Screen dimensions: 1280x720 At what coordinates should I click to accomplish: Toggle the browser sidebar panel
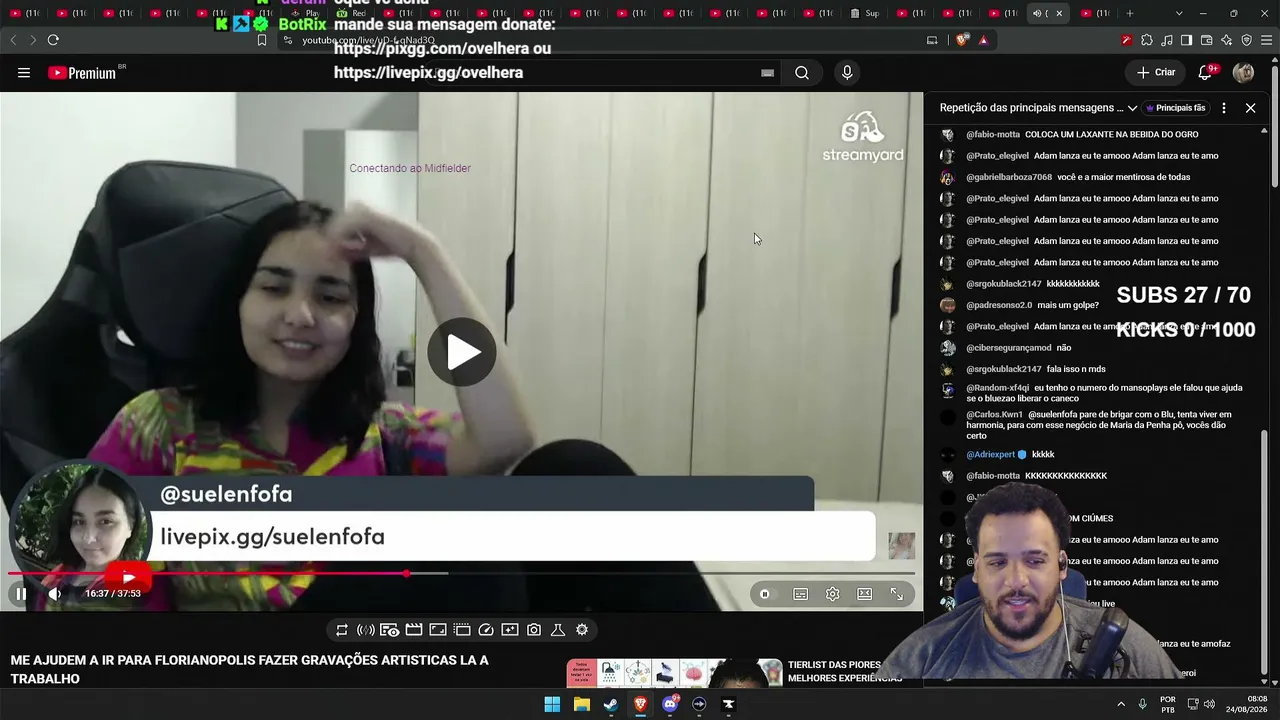[x=1186, y=40]
